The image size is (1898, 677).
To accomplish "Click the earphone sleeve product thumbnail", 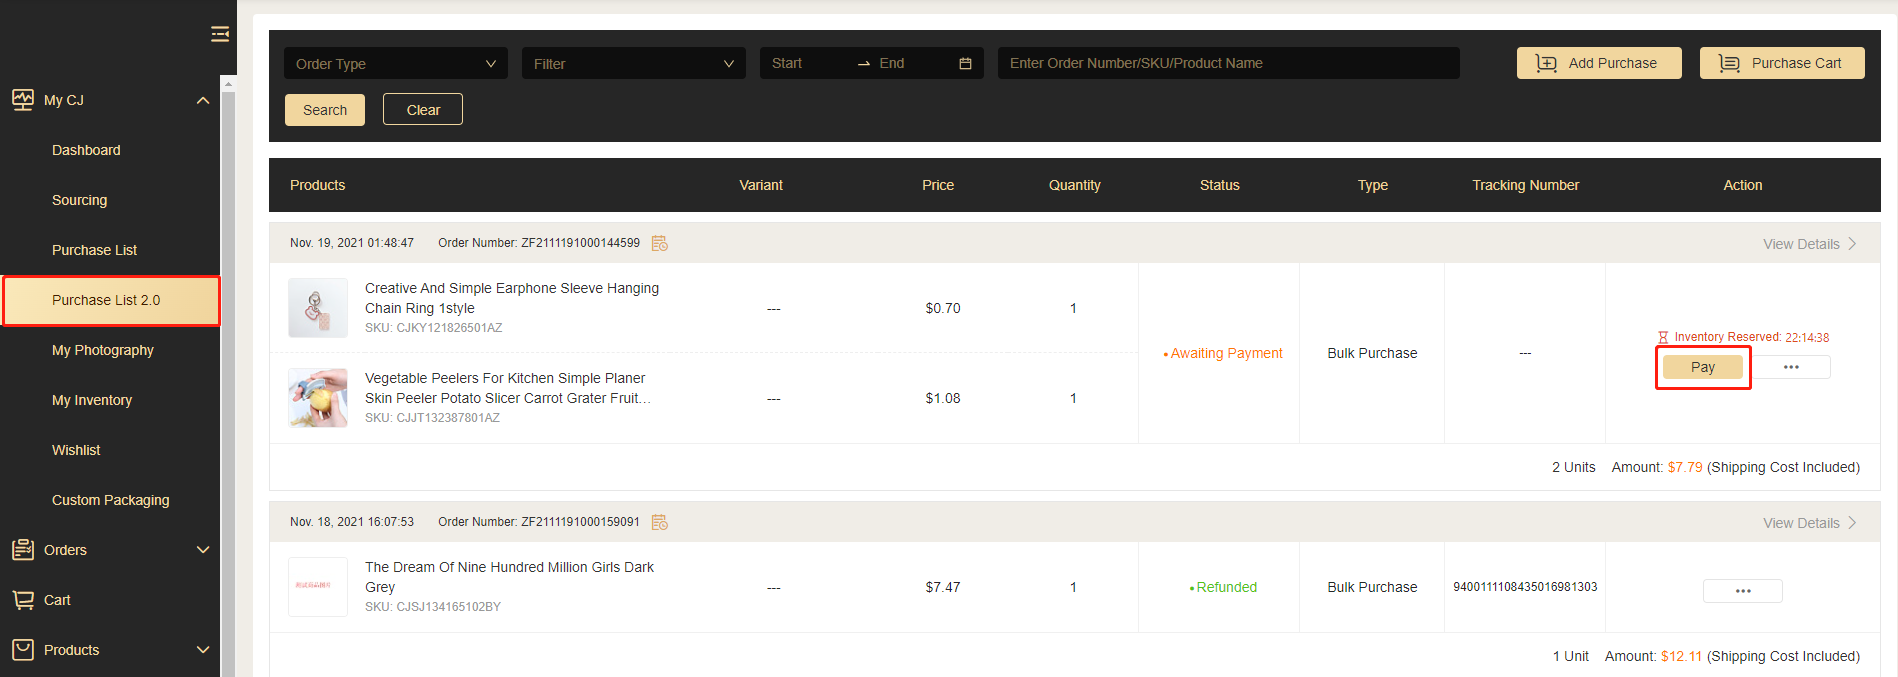I will coord(318,308).
